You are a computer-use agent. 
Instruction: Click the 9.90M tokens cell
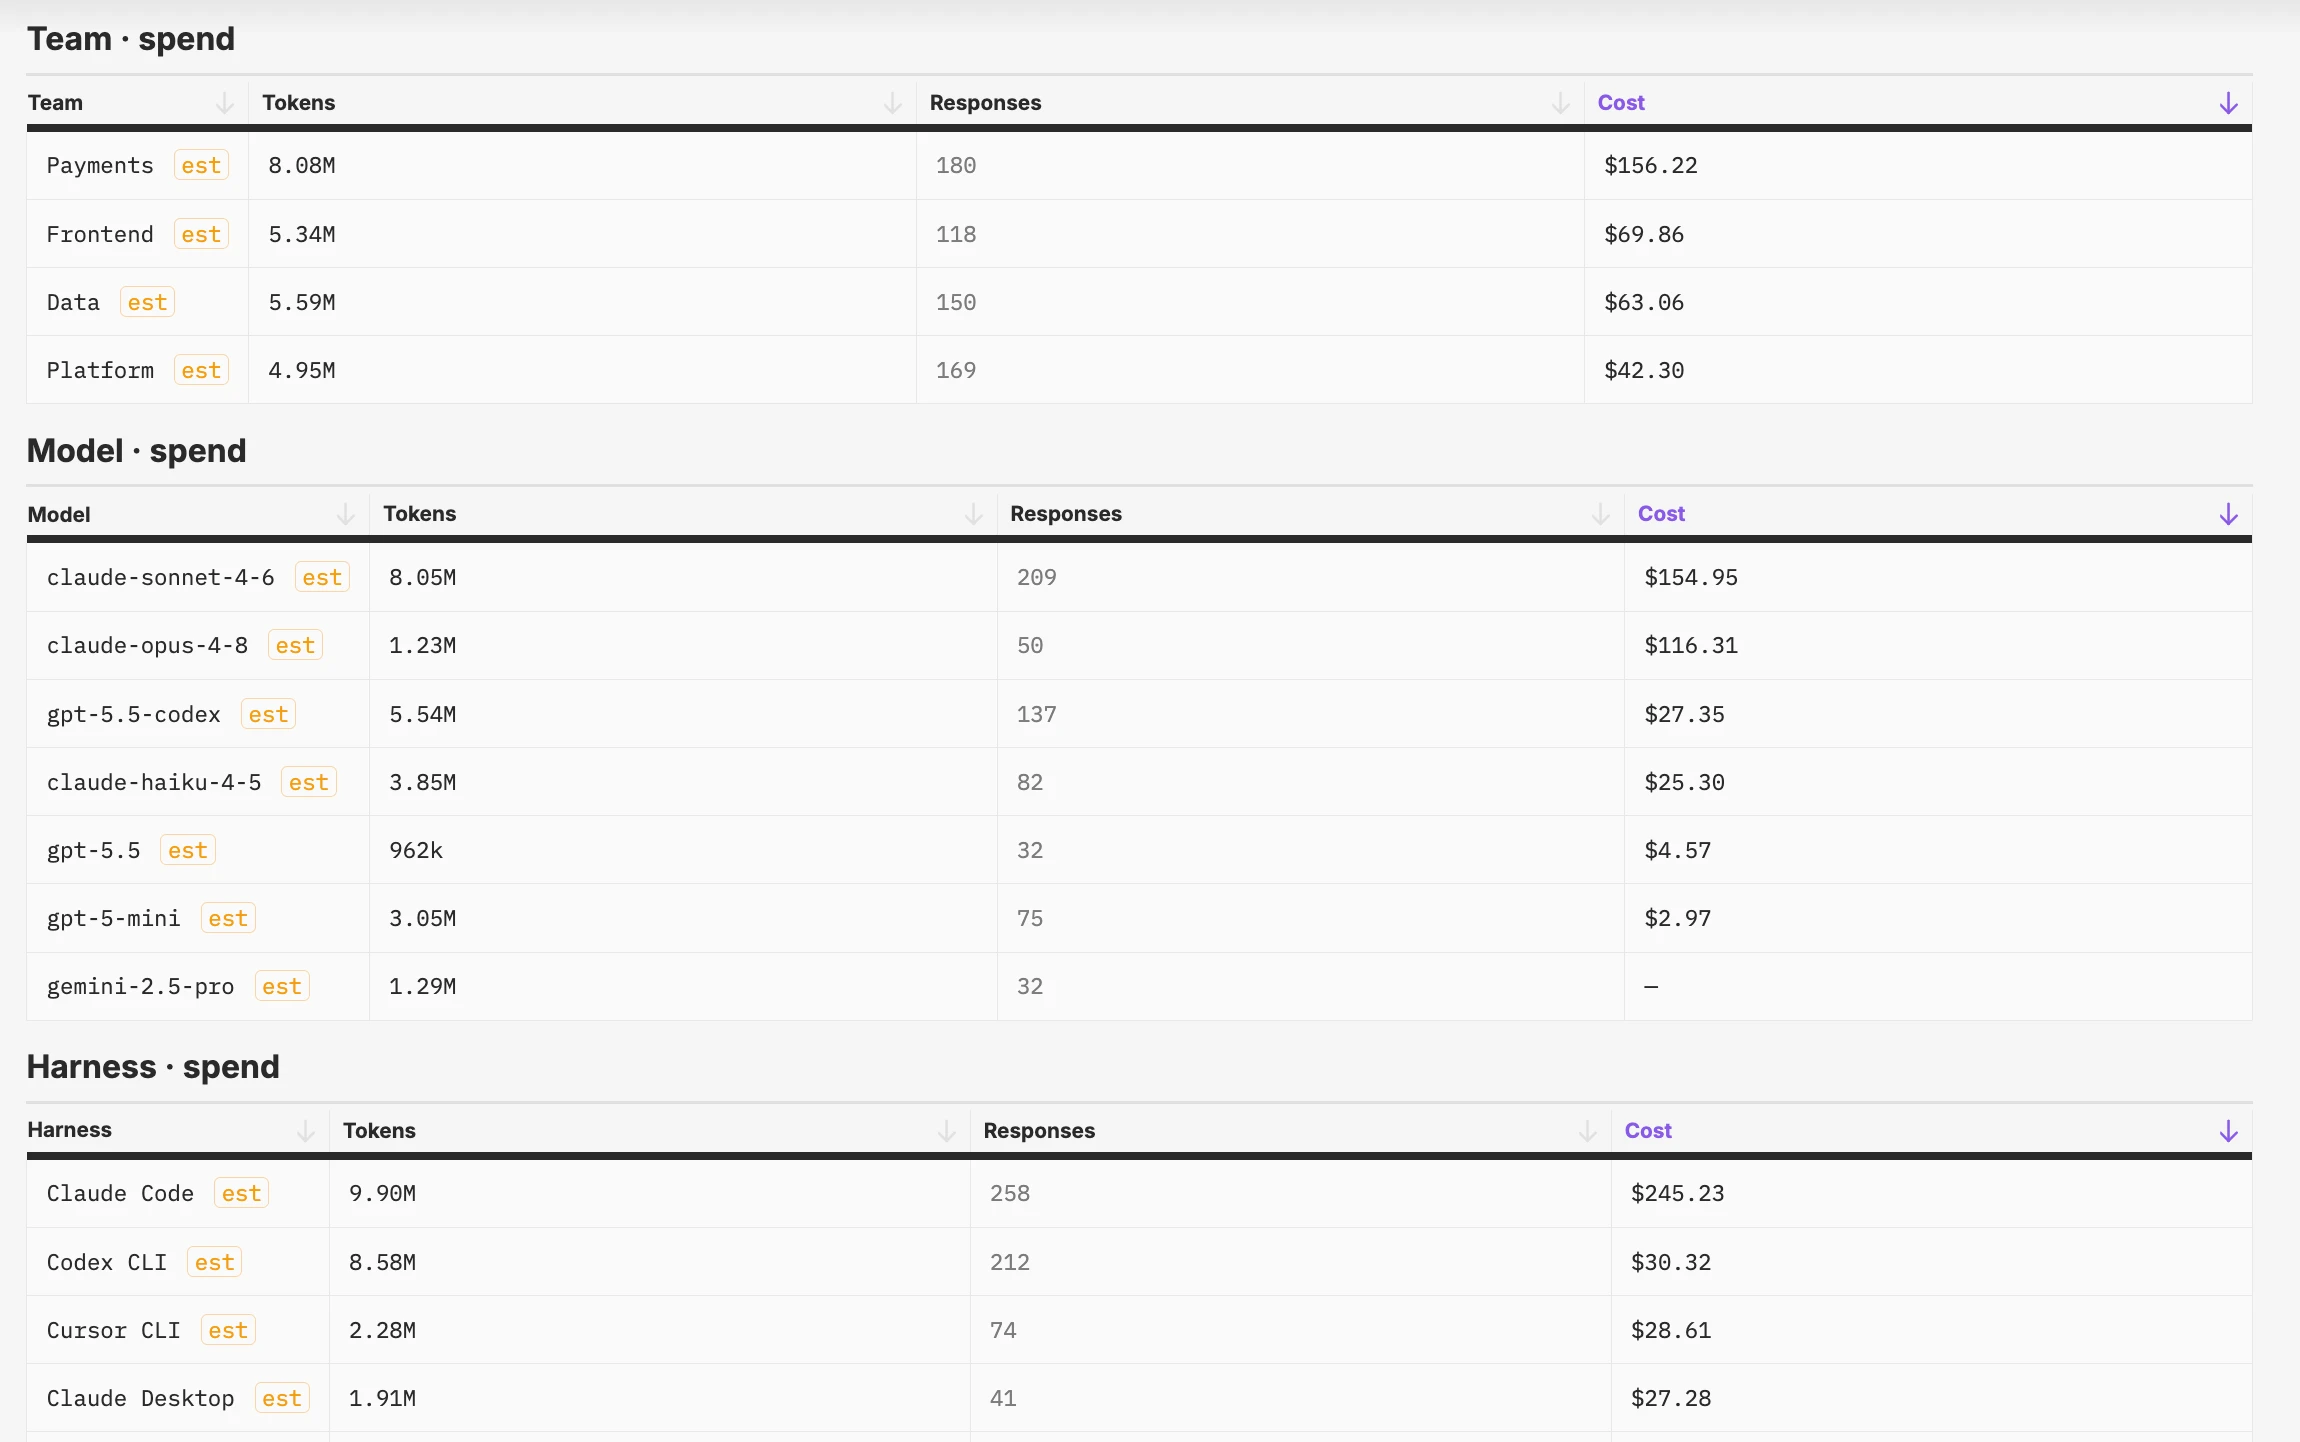pyautogui.click(x=382, y=1193)
